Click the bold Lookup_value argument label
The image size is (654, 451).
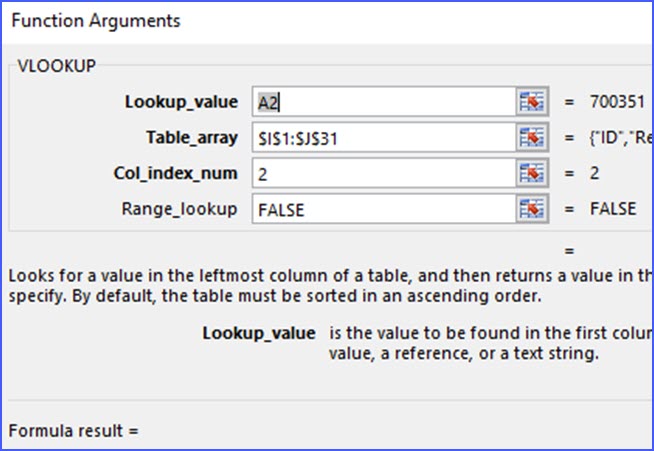coord(181,102)
